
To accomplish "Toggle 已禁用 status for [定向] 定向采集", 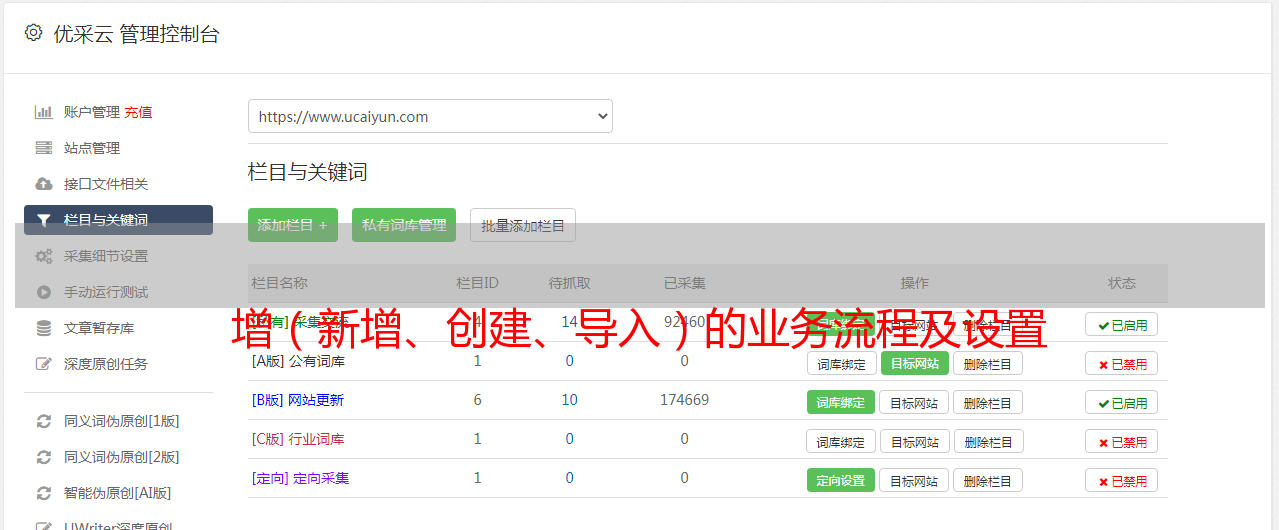I will (1121, 480).
